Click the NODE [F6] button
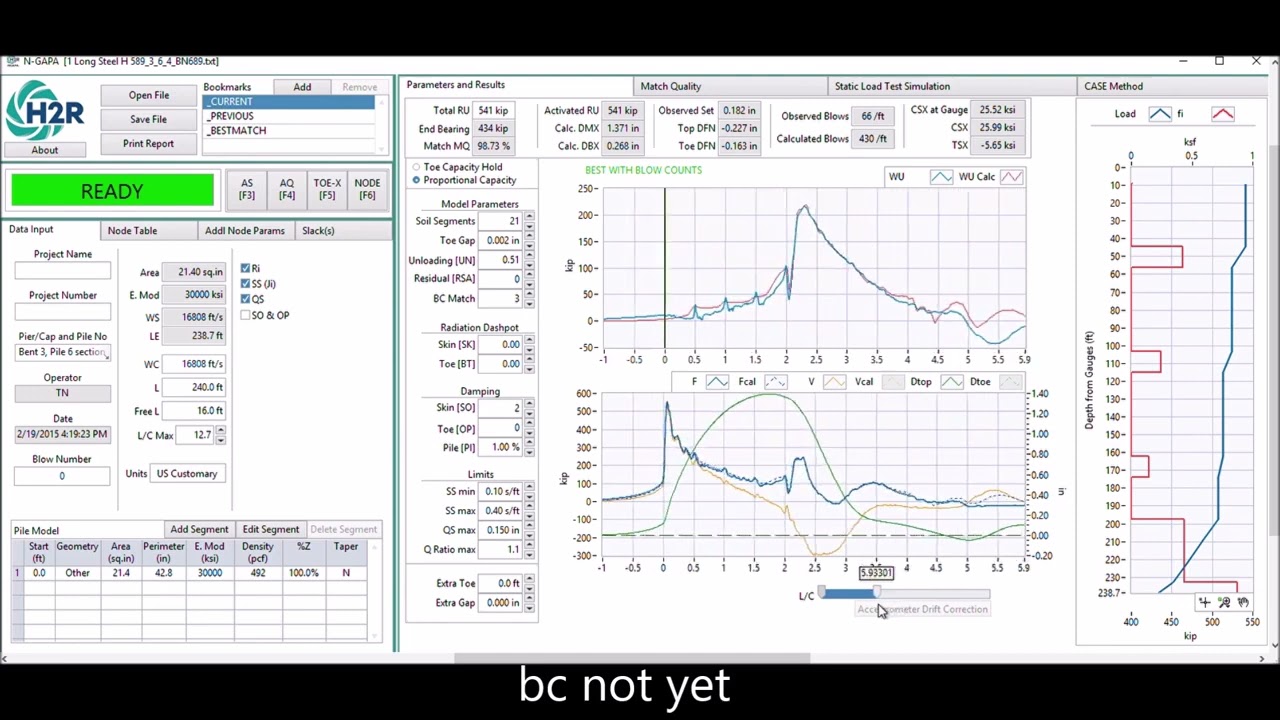 coord(367,189)
